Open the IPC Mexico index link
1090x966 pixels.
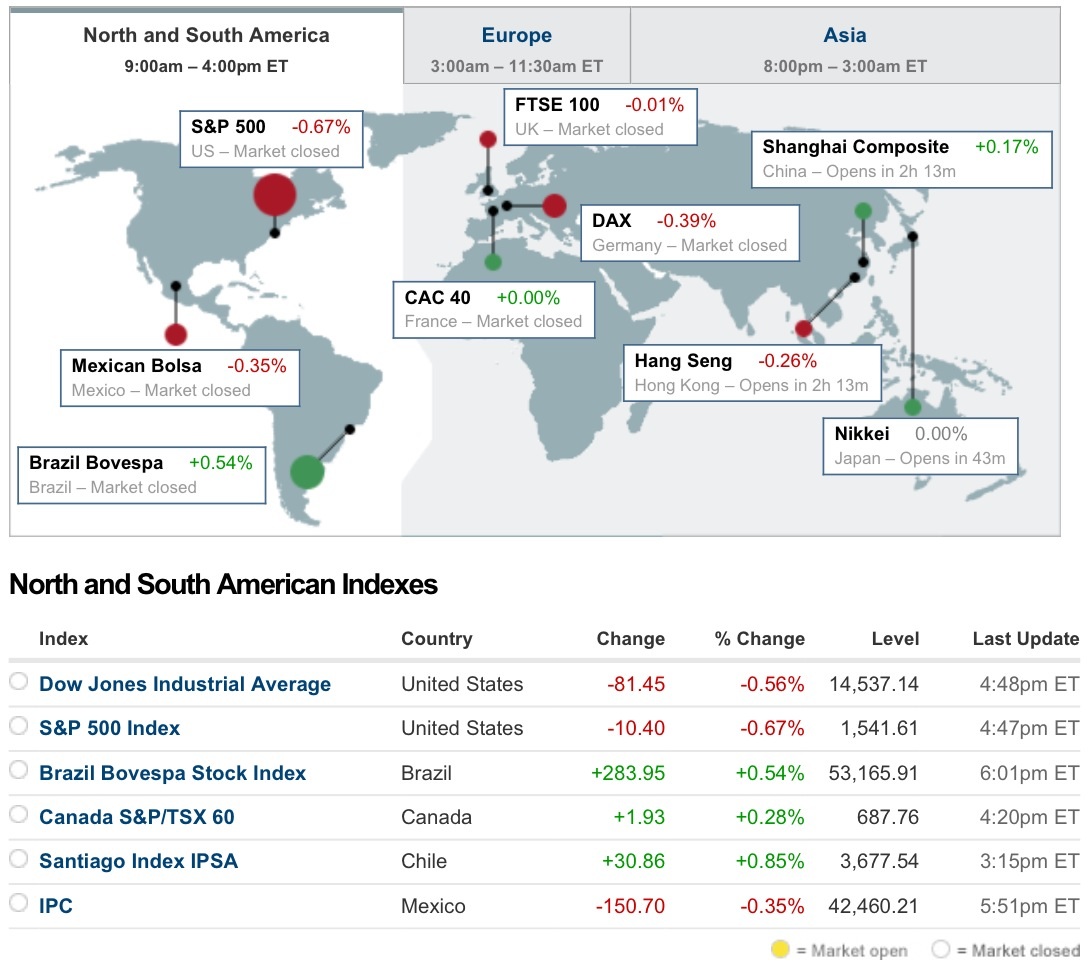[x=56, y=906]
